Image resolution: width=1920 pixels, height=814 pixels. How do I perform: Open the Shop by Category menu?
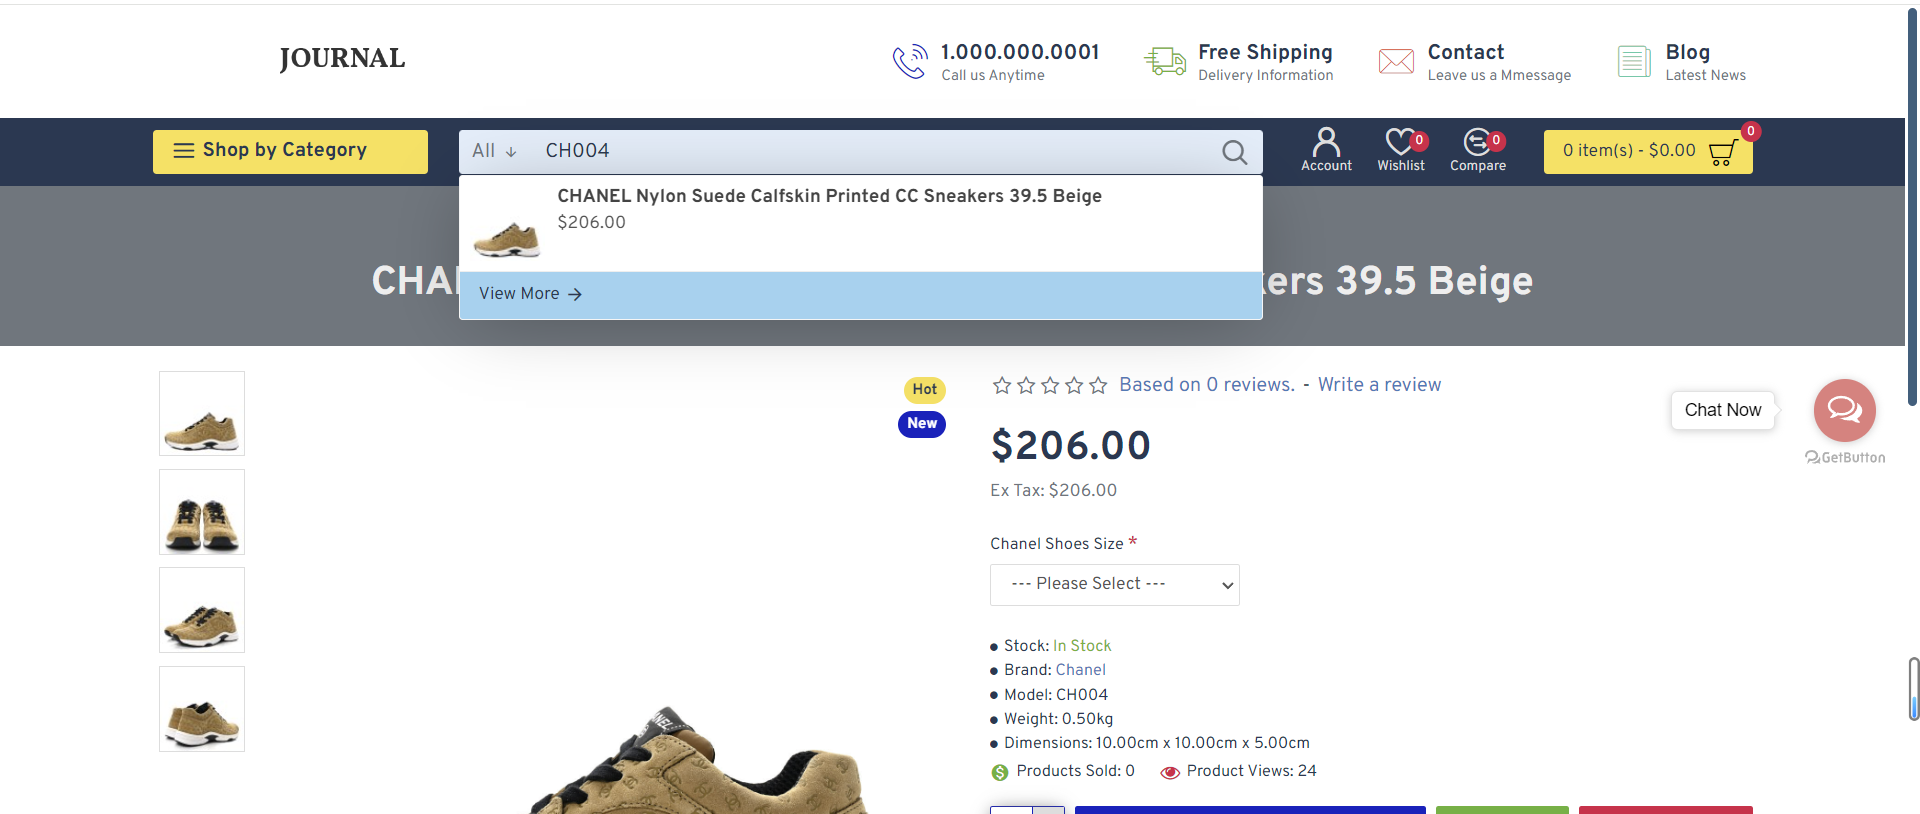(x=290, y=151)
